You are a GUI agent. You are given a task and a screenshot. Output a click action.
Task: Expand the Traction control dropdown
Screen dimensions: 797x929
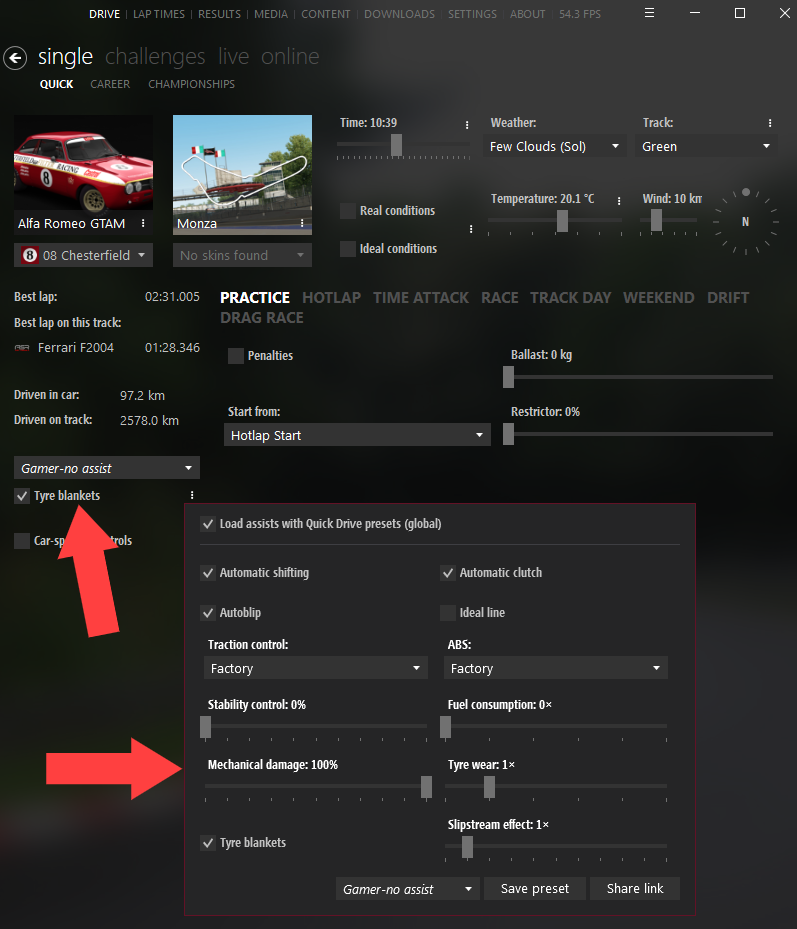click(316, 668)
